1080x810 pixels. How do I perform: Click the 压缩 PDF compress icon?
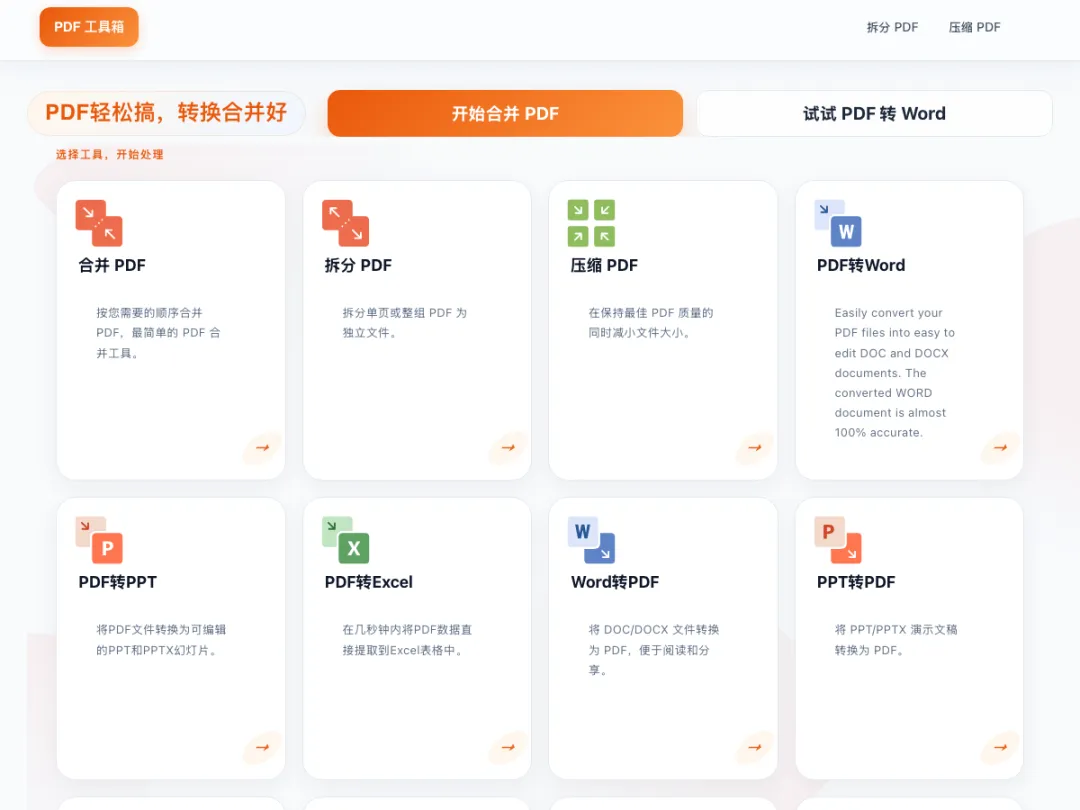pyautogui.click(x=591, y=223)
